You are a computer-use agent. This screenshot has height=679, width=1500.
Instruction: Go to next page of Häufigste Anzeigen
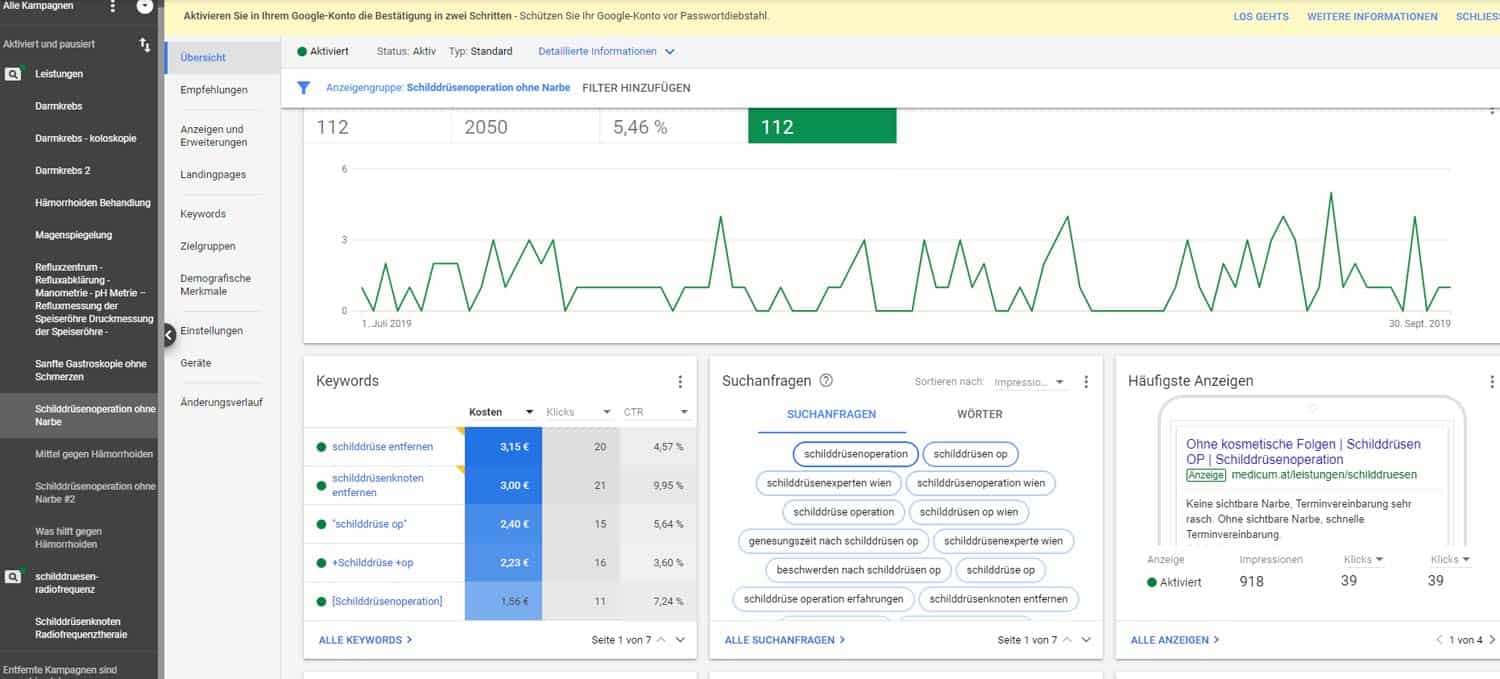click(1492, 640)
